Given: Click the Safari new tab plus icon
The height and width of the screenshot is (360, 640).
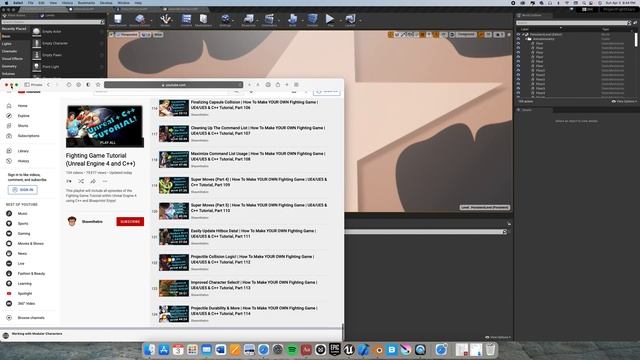Looking at the screenshot, I should pyautogui.click(x=287, y=85).
